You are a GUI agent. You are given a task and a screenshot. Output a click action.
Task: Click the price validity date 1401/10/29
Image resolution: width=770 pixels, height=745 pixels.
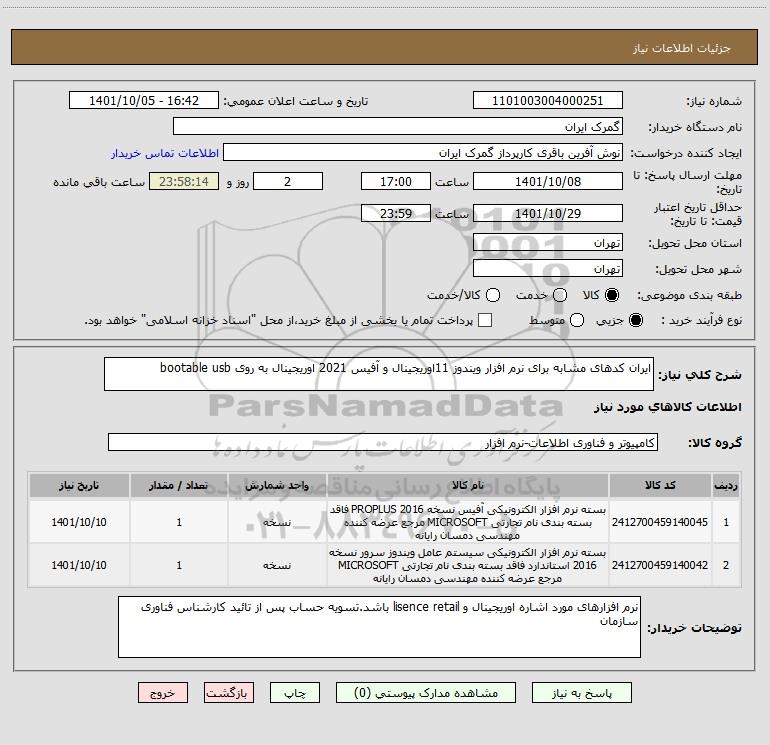(548, 213)
